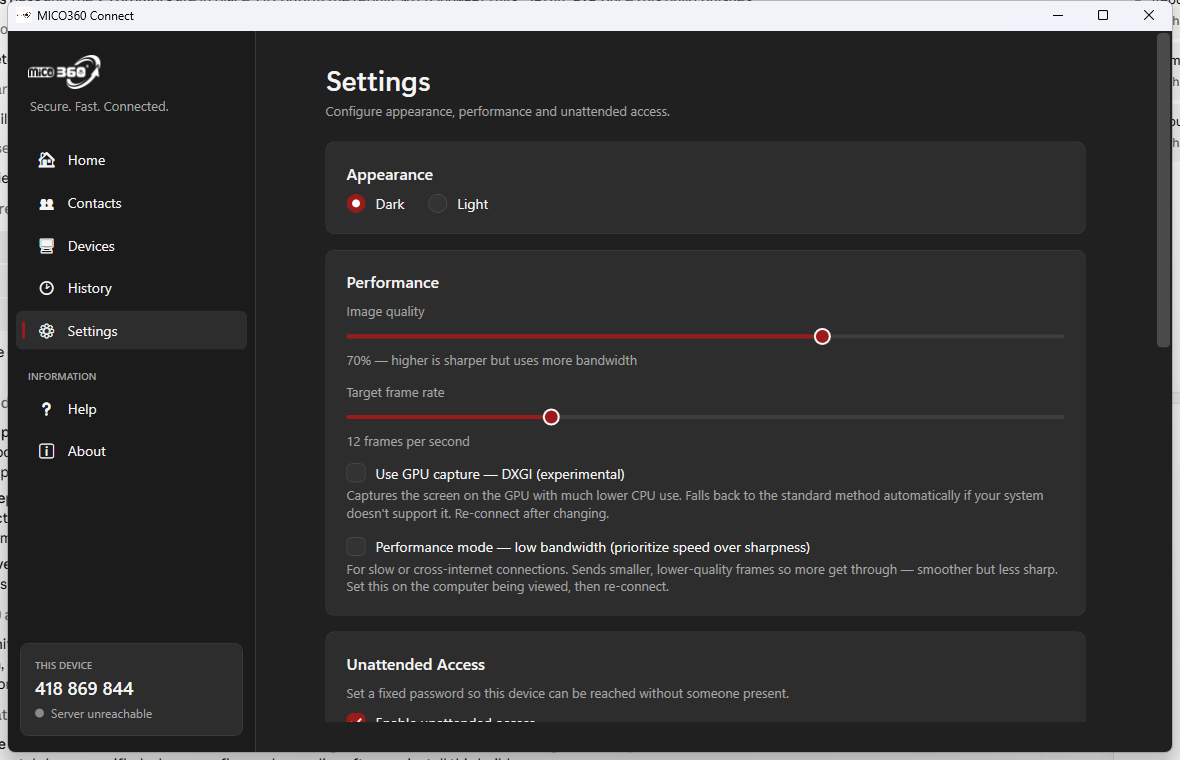1180x760 pixels.
Task: Click the Light theme label text
Action: 473,205
